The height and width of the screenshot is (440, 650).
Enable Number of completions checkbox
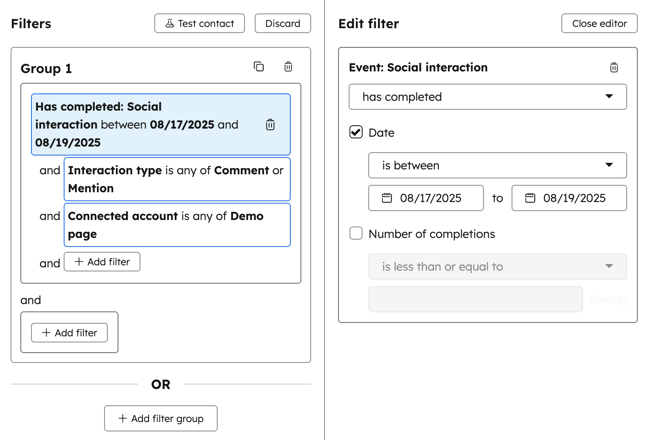(356, 233)
